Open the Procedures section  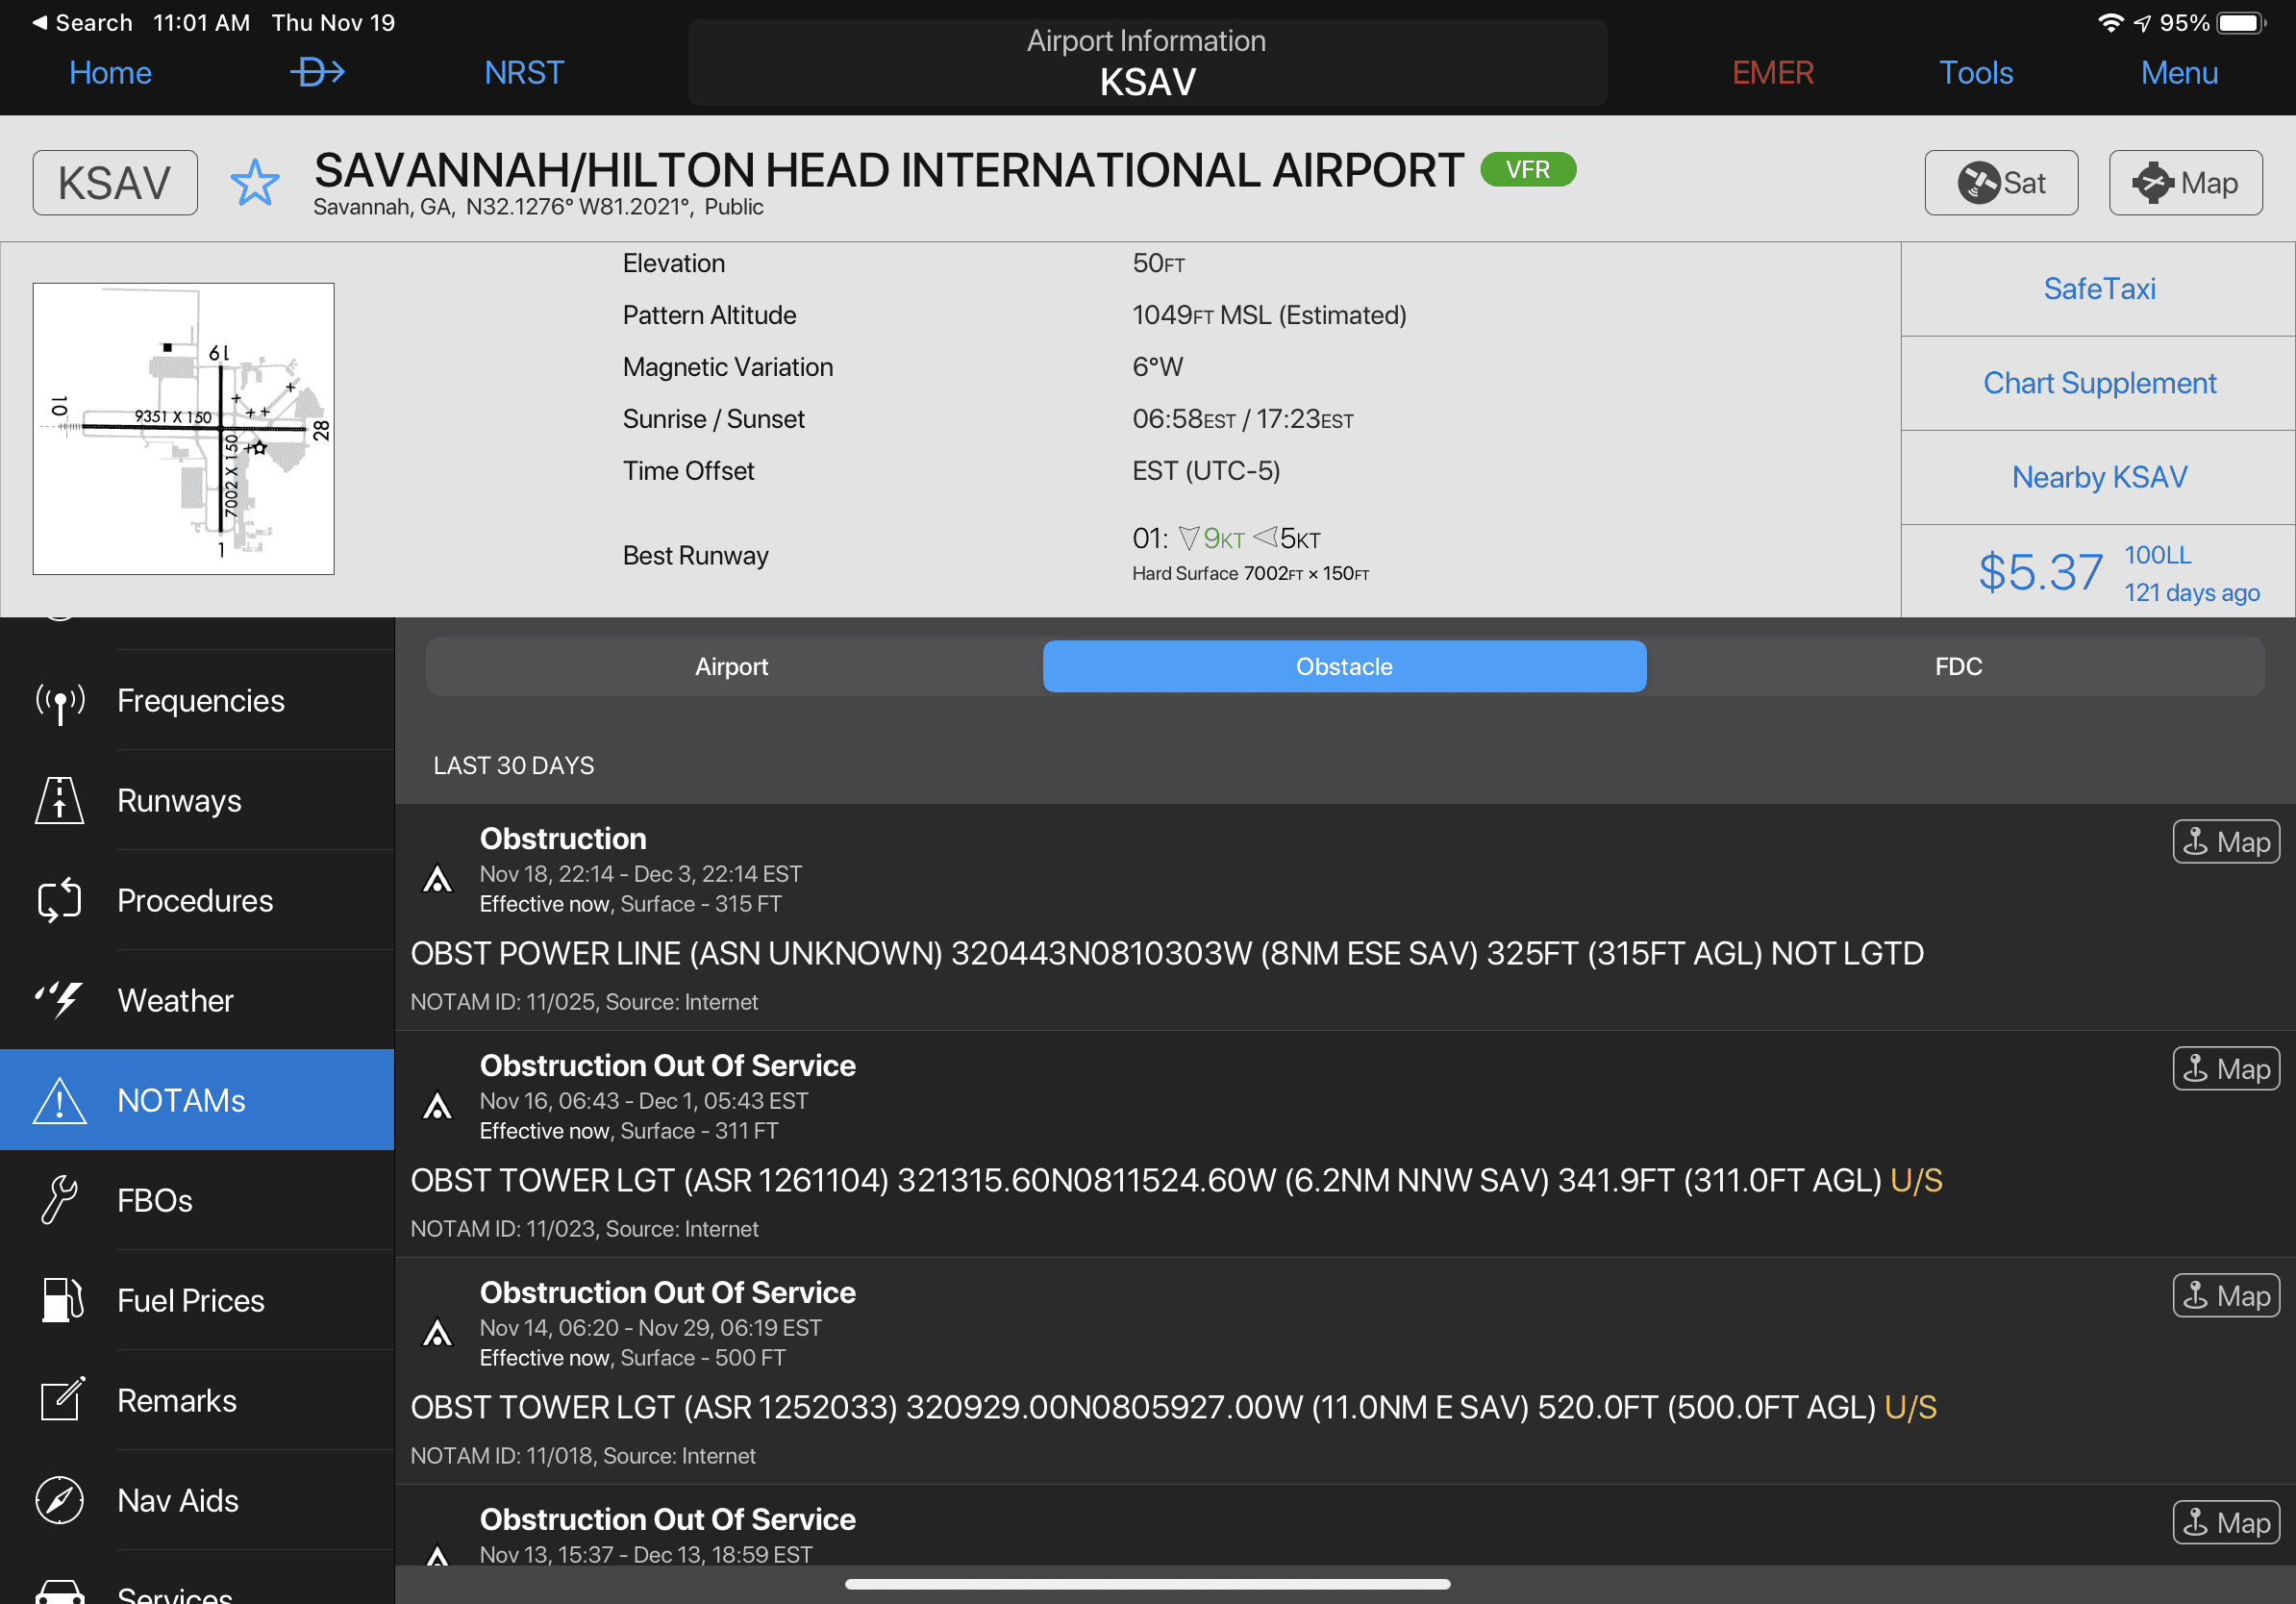197,900
